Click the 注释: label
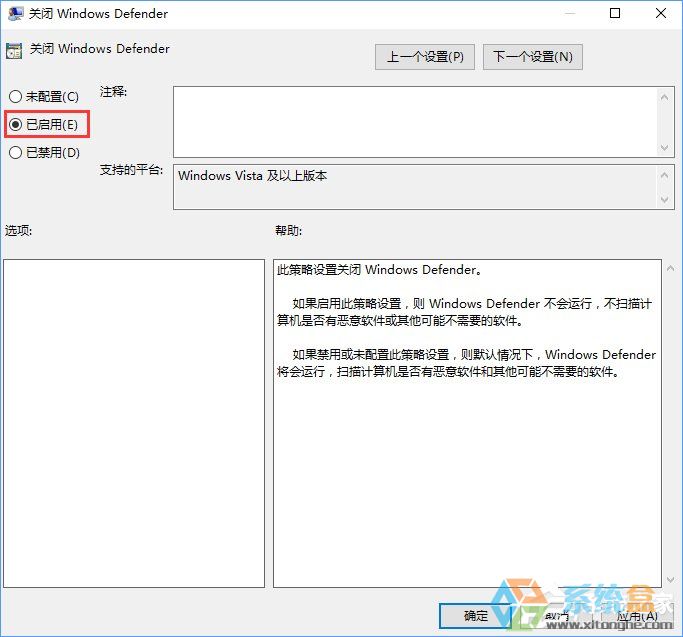 pyautogui.click(x=113, y=92)
